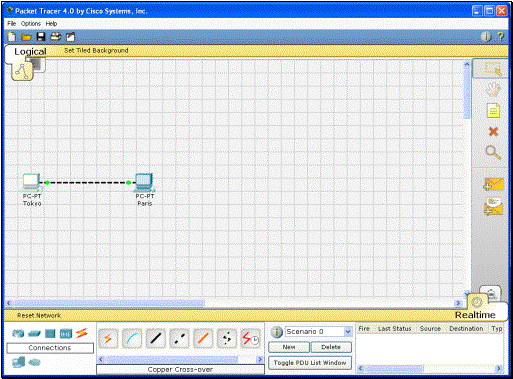Click the Destination column header
This screenshot has height=379, width=513.
pyautogui.click(x=466, y=329)
